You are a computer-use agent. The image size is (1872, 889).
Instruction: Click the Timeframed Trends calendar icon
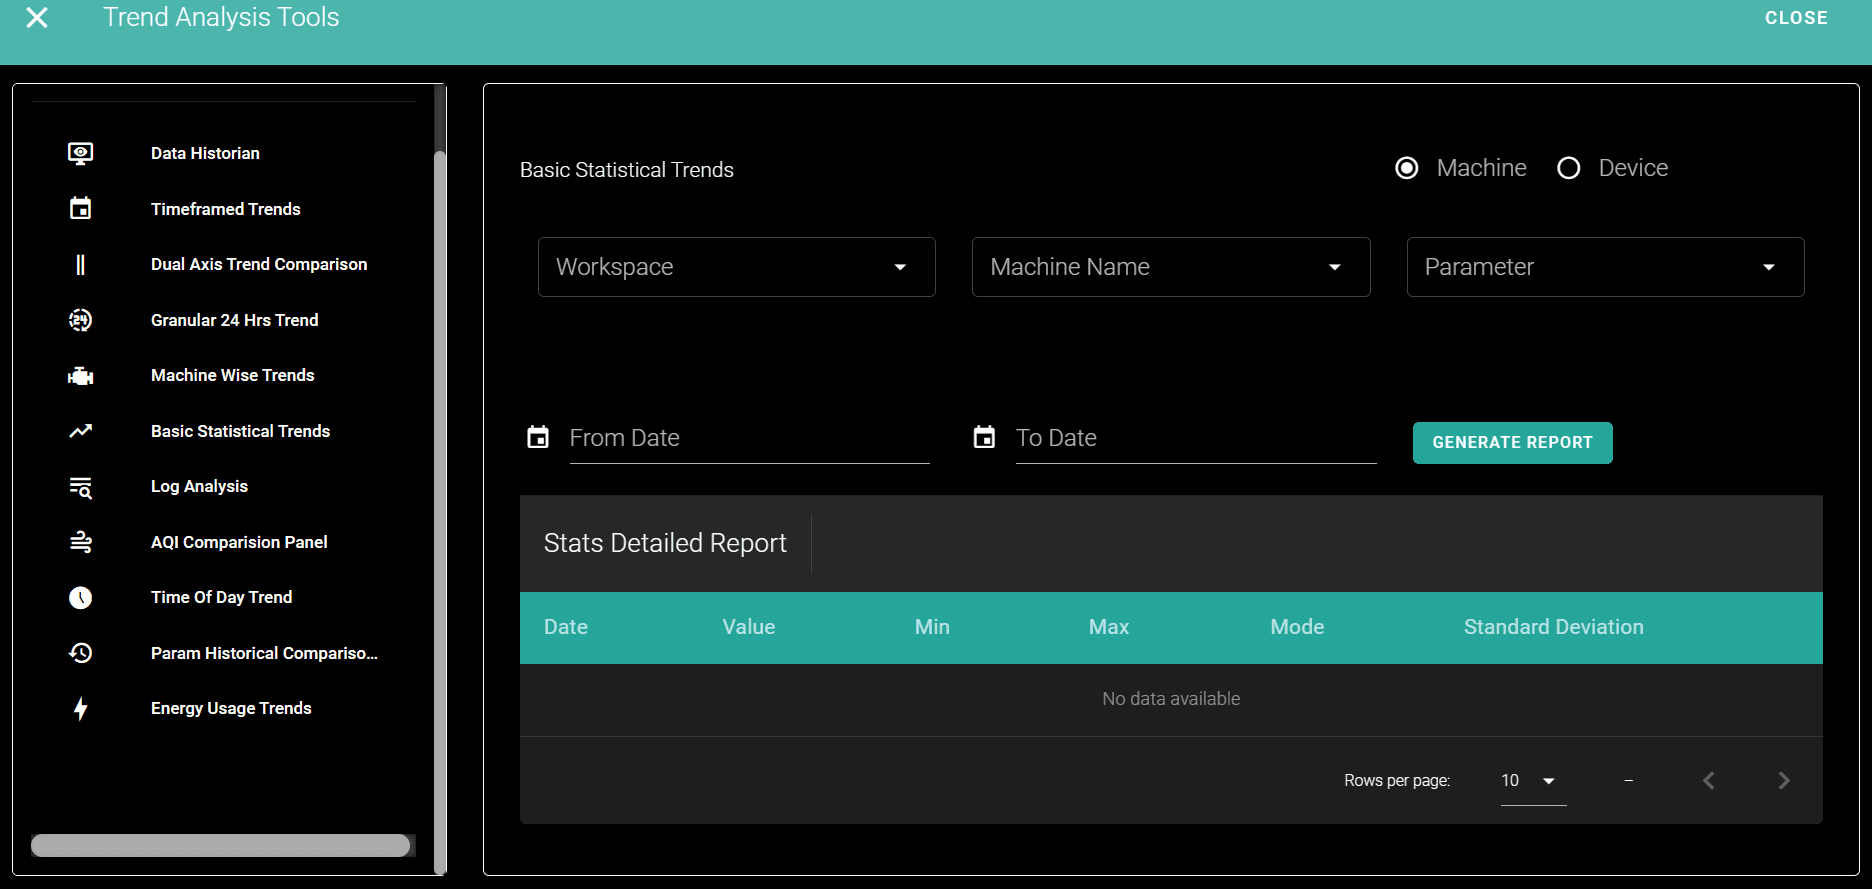[80, 209]
